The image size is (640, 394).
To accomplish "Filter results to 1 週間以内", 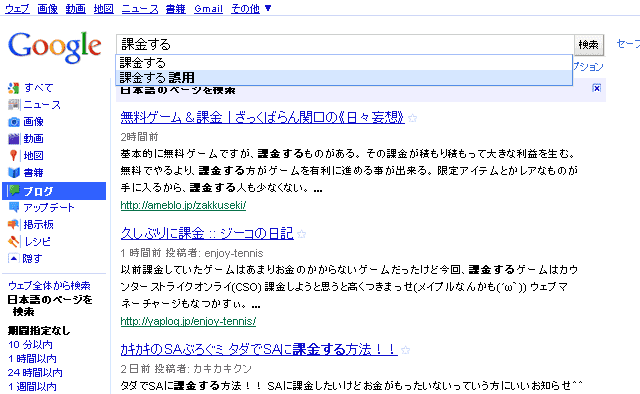I will [32, 386].
